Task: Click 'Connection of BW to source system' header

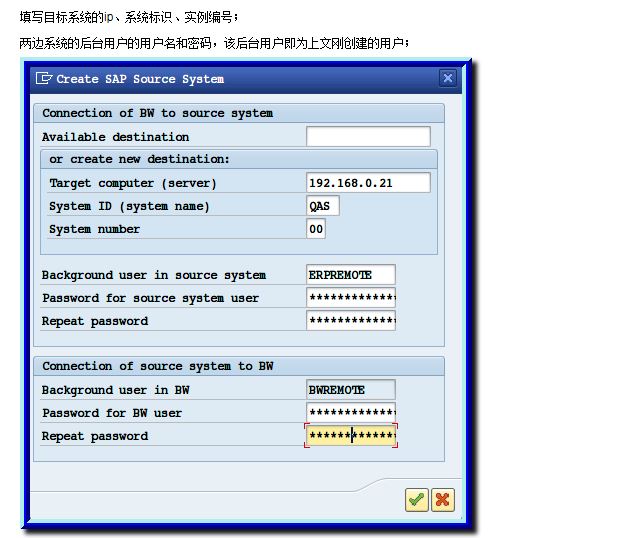Action: tap(239, 113)
